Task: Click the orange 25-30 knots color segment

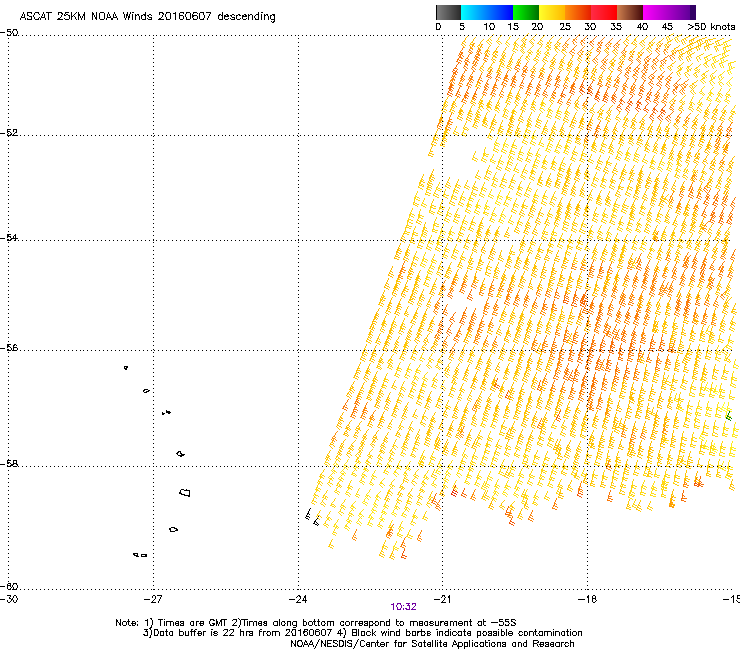Action: pos(578,12)
